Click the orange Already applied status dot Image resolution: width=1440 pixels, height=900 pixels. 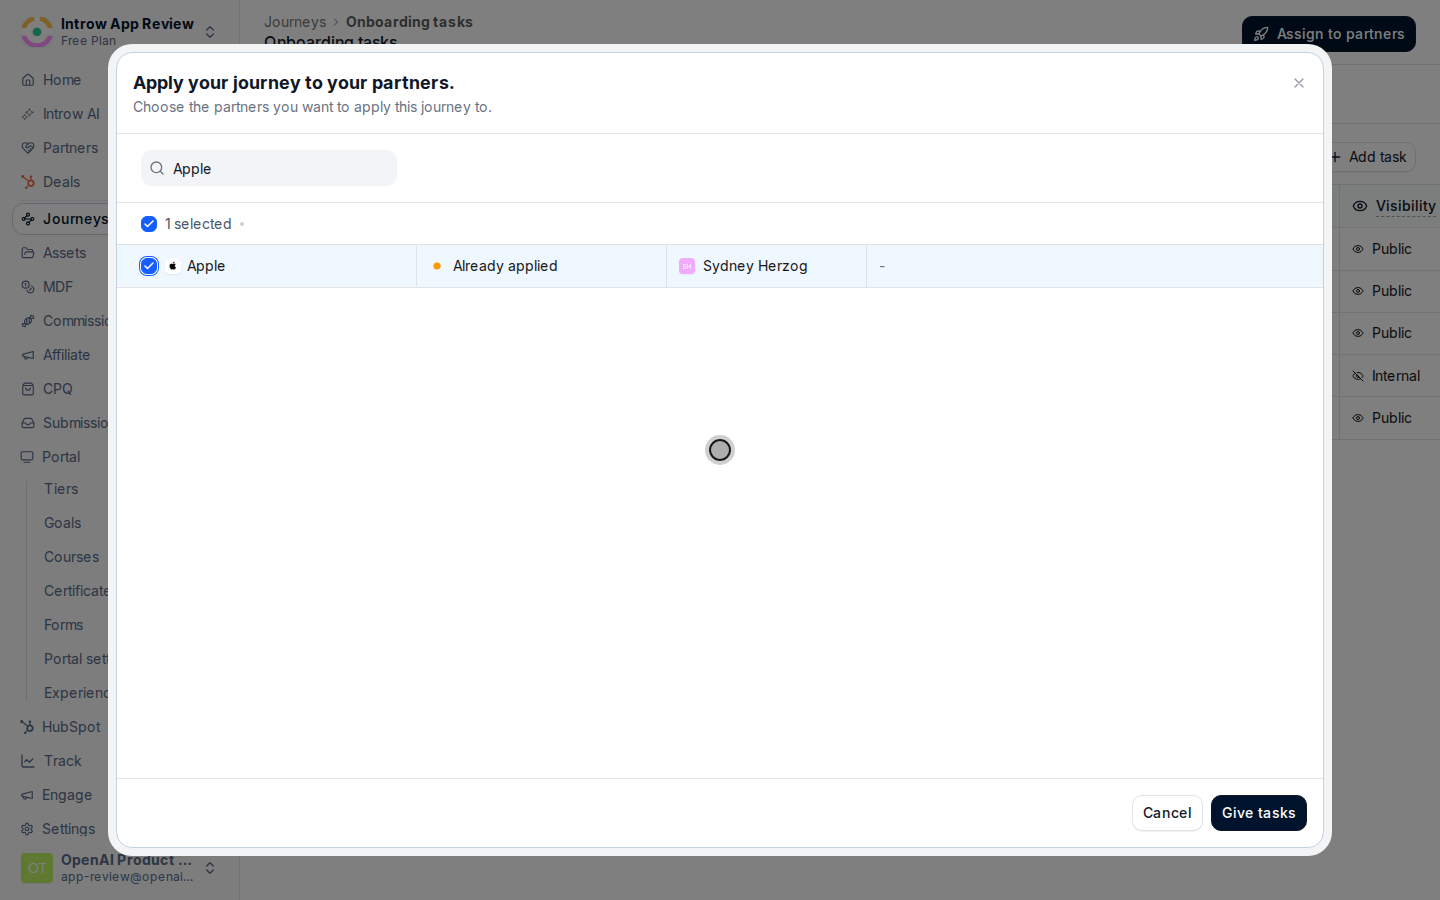click(x=437, y=266)
